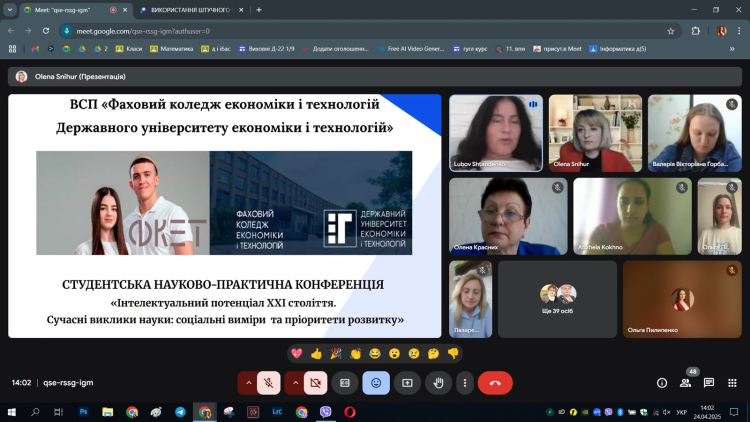Screen dimensions: 750x422
Task: Click the present screen button
Action: click(407, 382)
